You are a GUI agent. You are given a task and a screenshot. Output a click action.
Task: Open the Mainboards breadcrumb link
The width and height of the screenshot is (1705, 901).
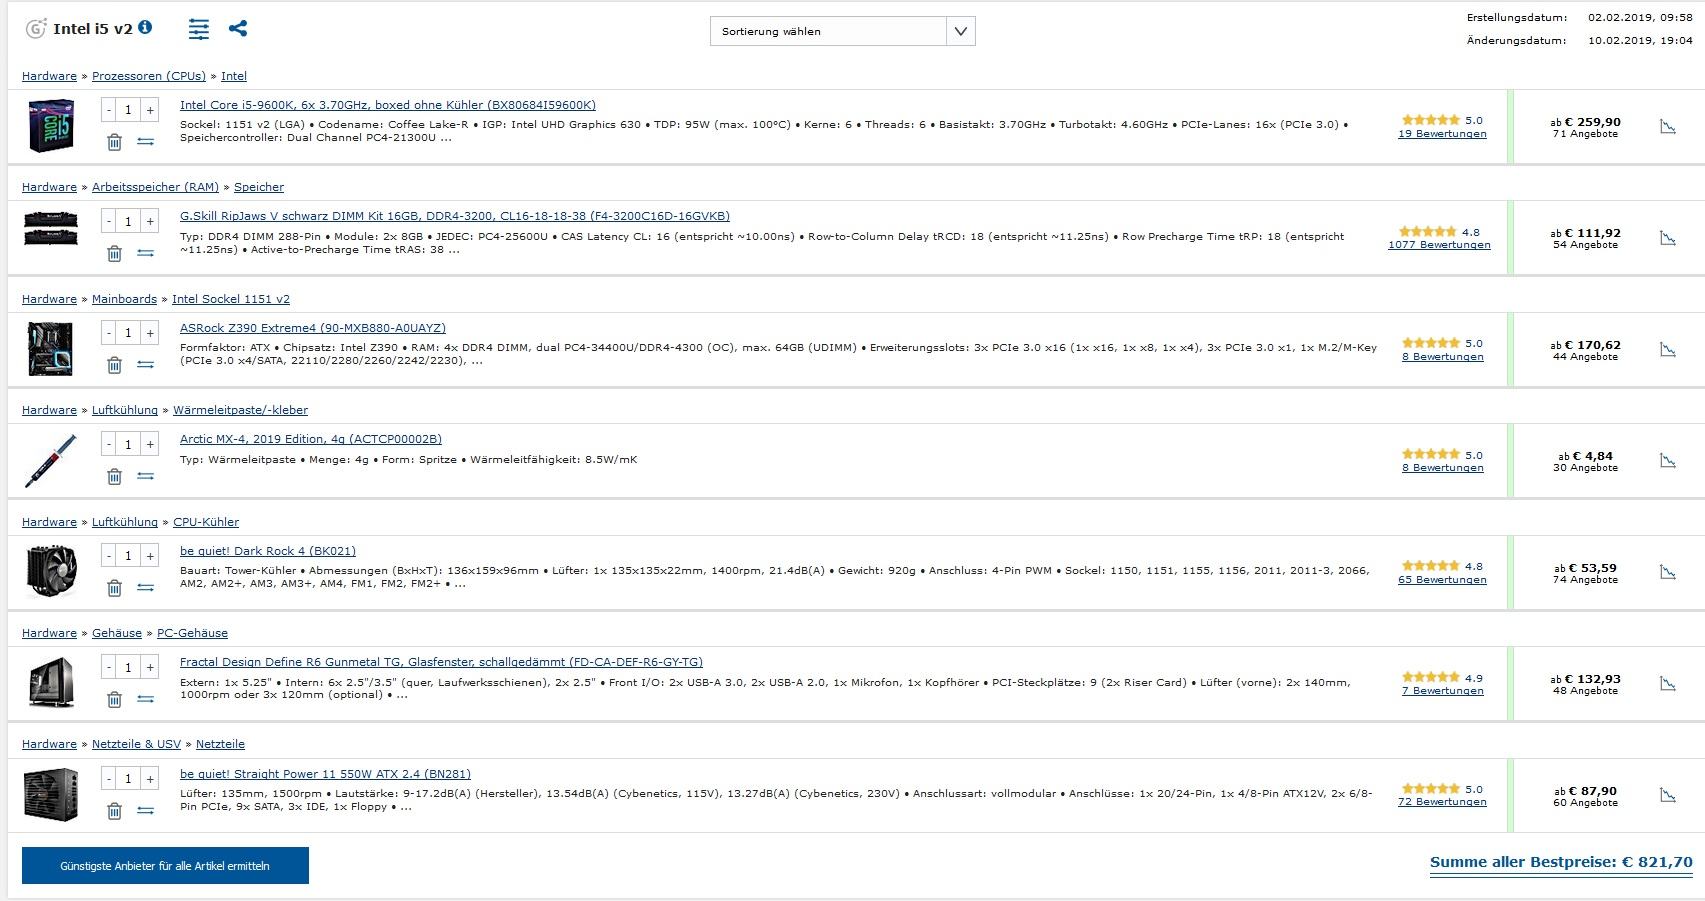[x=124, y=299]
